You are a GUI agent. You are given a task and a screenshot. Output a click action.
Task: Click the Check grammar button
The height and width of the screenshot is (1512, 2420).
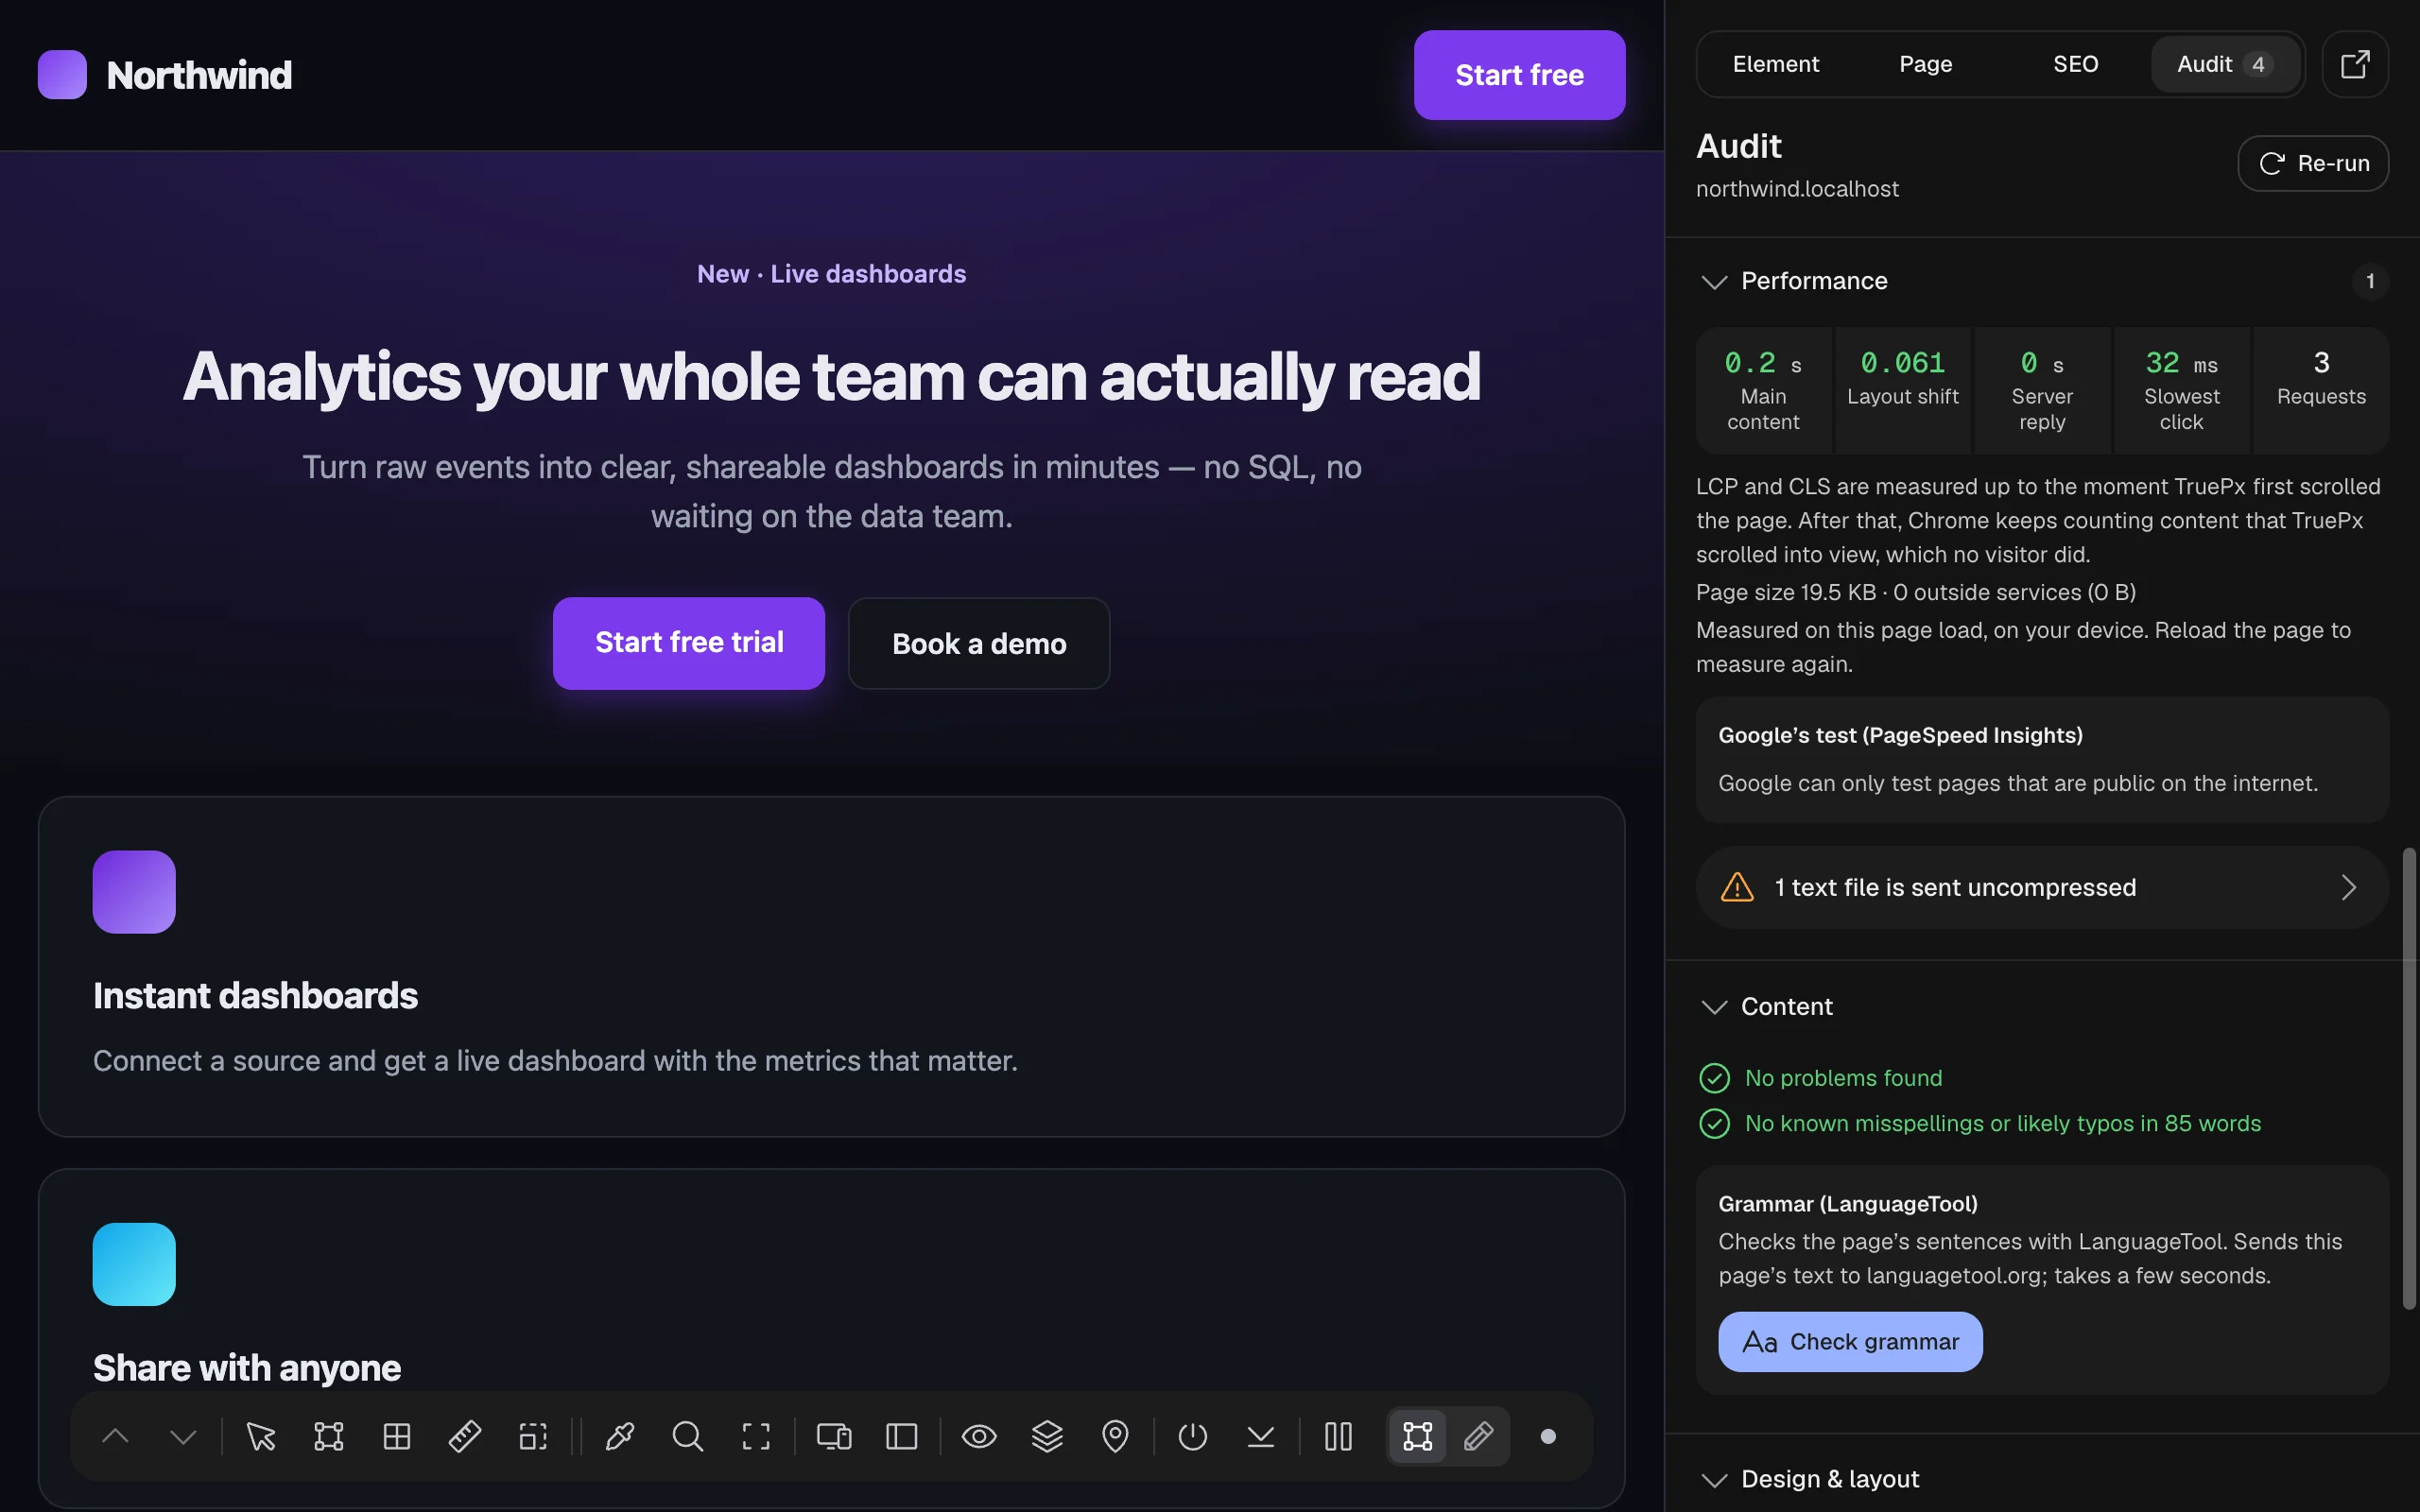tap(1850, 1342)
